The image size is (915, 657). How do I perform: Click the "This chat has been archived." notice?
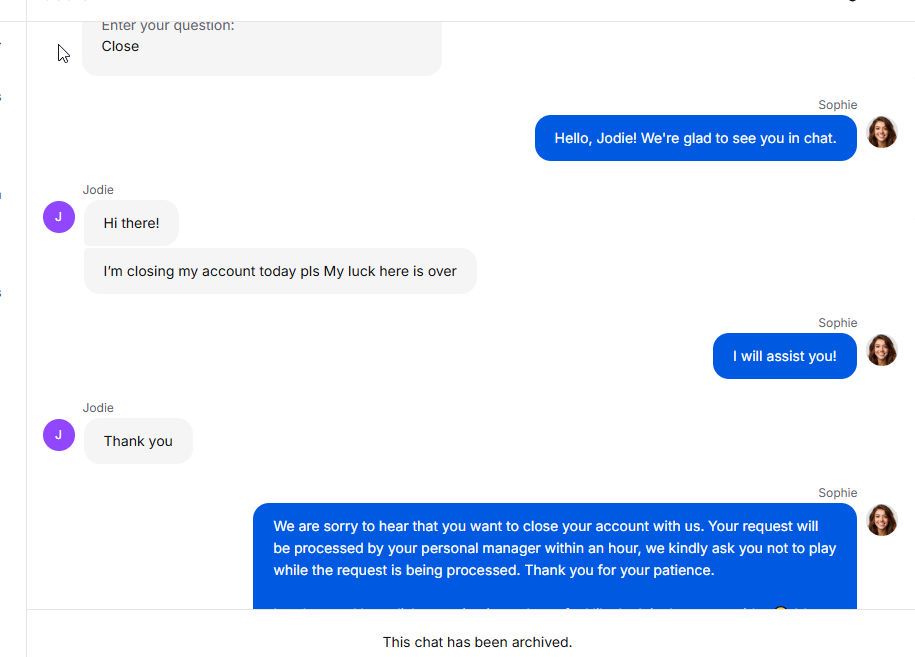[477, 642]
